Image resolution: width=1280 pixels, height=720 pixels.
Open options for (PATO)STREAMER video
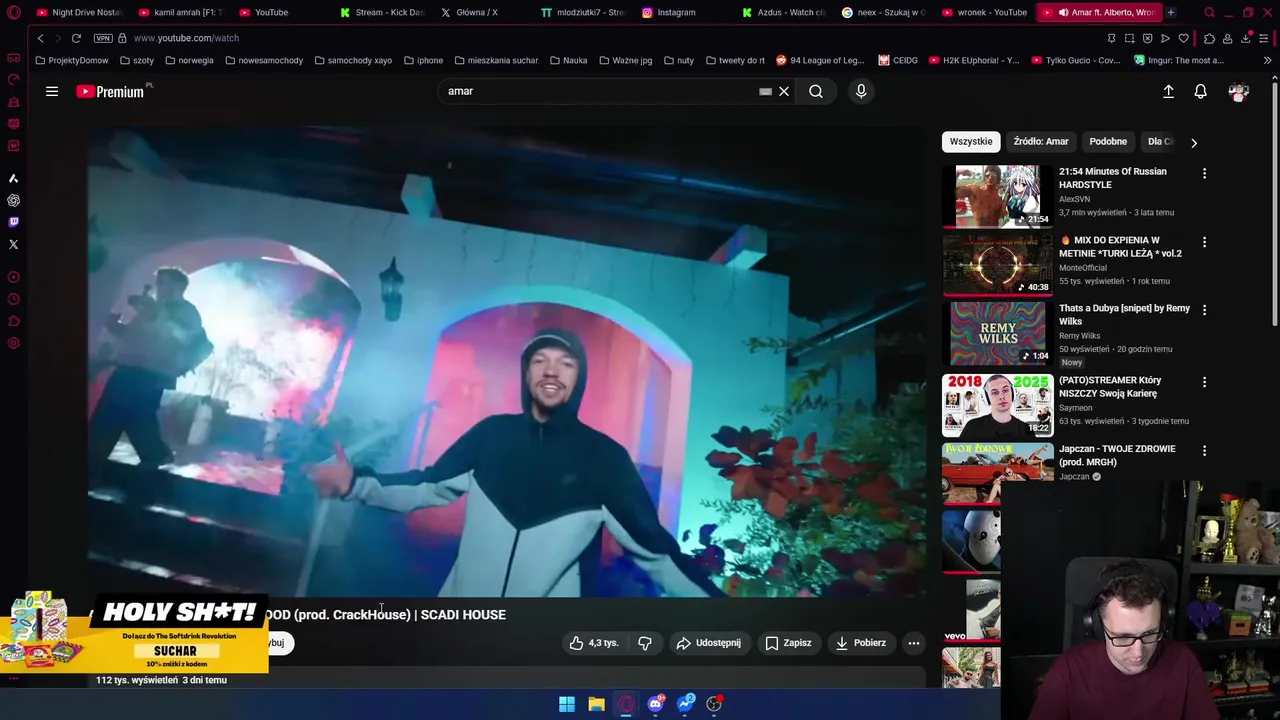click(x=1204, y=382)
